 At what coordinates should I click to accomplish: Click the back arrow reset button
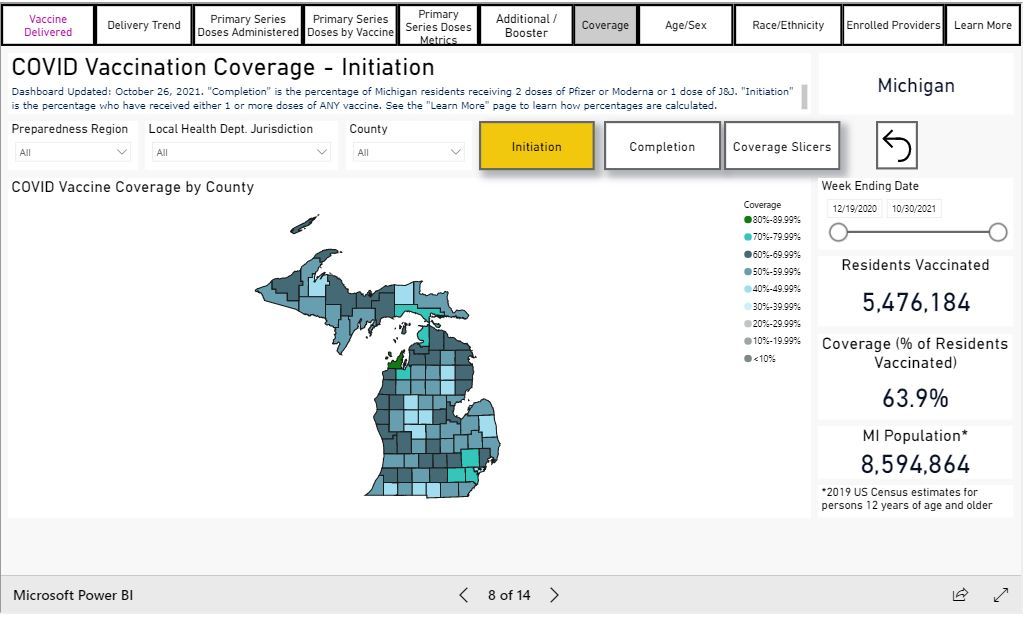[x=896, y=146]
